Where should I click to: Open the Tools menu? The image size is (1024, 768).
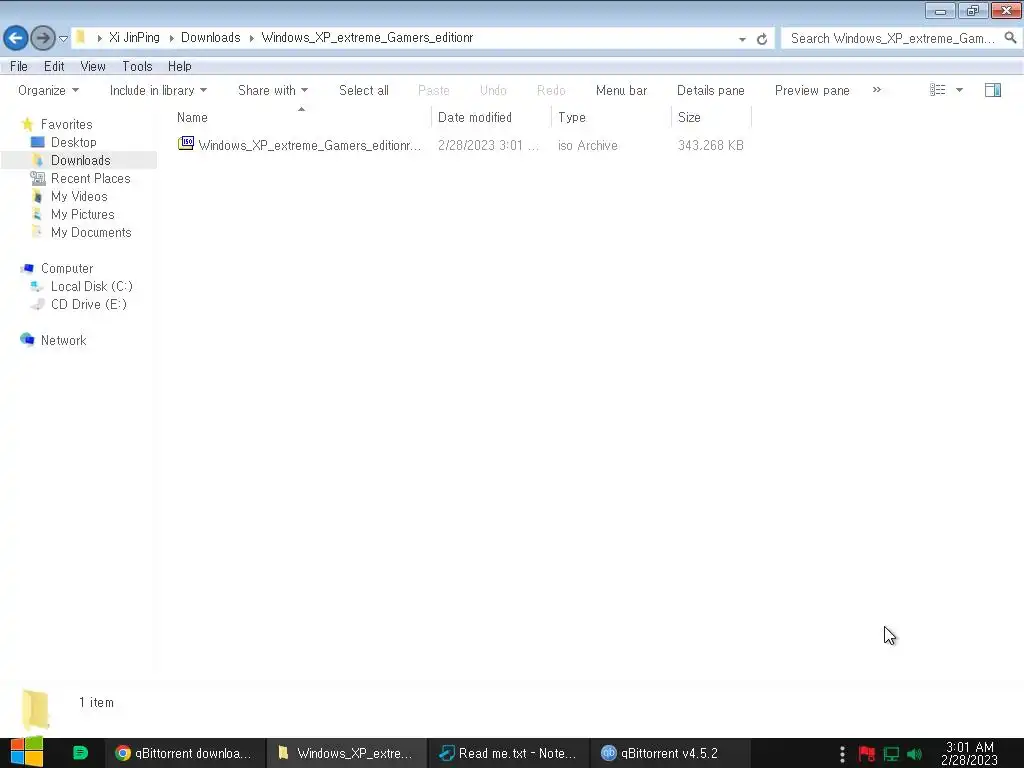137,66
